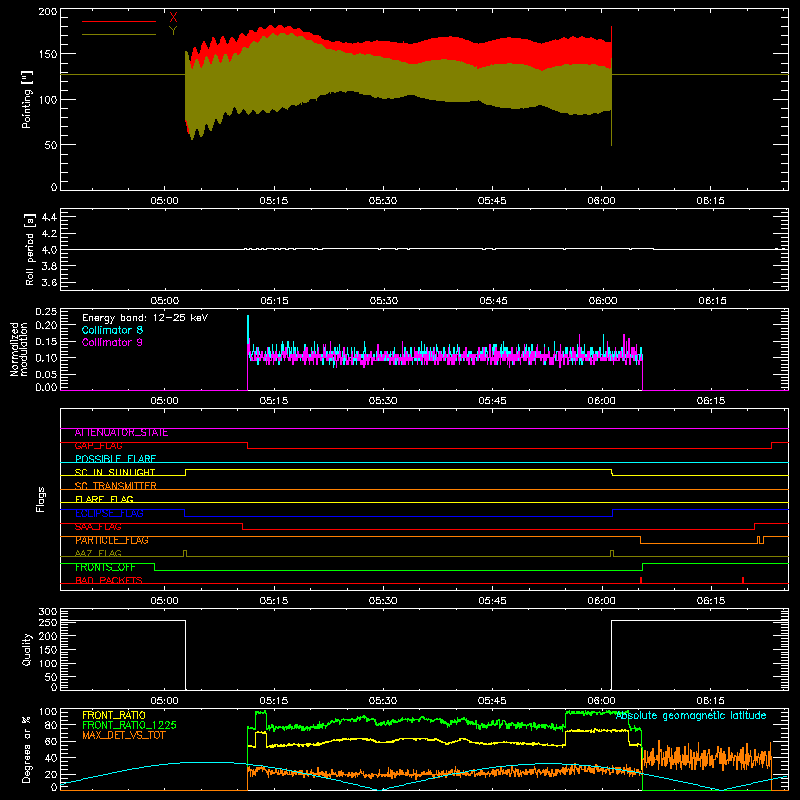This screenshot has width=800, height=800.
Task: Click the 05:15 tick under Pointing plot
Action: click(273, 201)
